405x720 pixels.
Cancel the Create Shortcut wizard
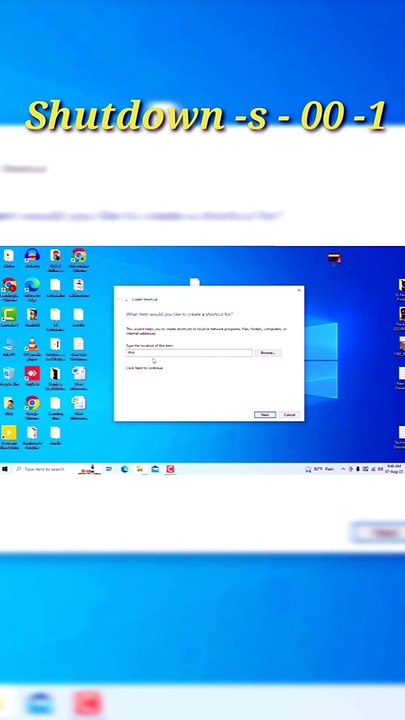click(x=289, y=415)
